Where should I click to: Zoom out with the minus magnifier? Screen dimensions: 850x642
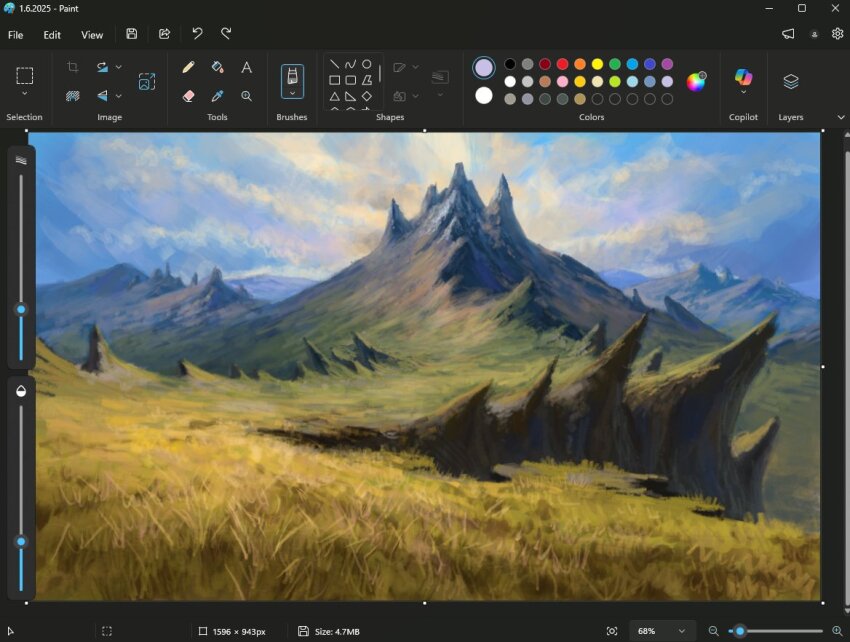(x=714, y=631)
